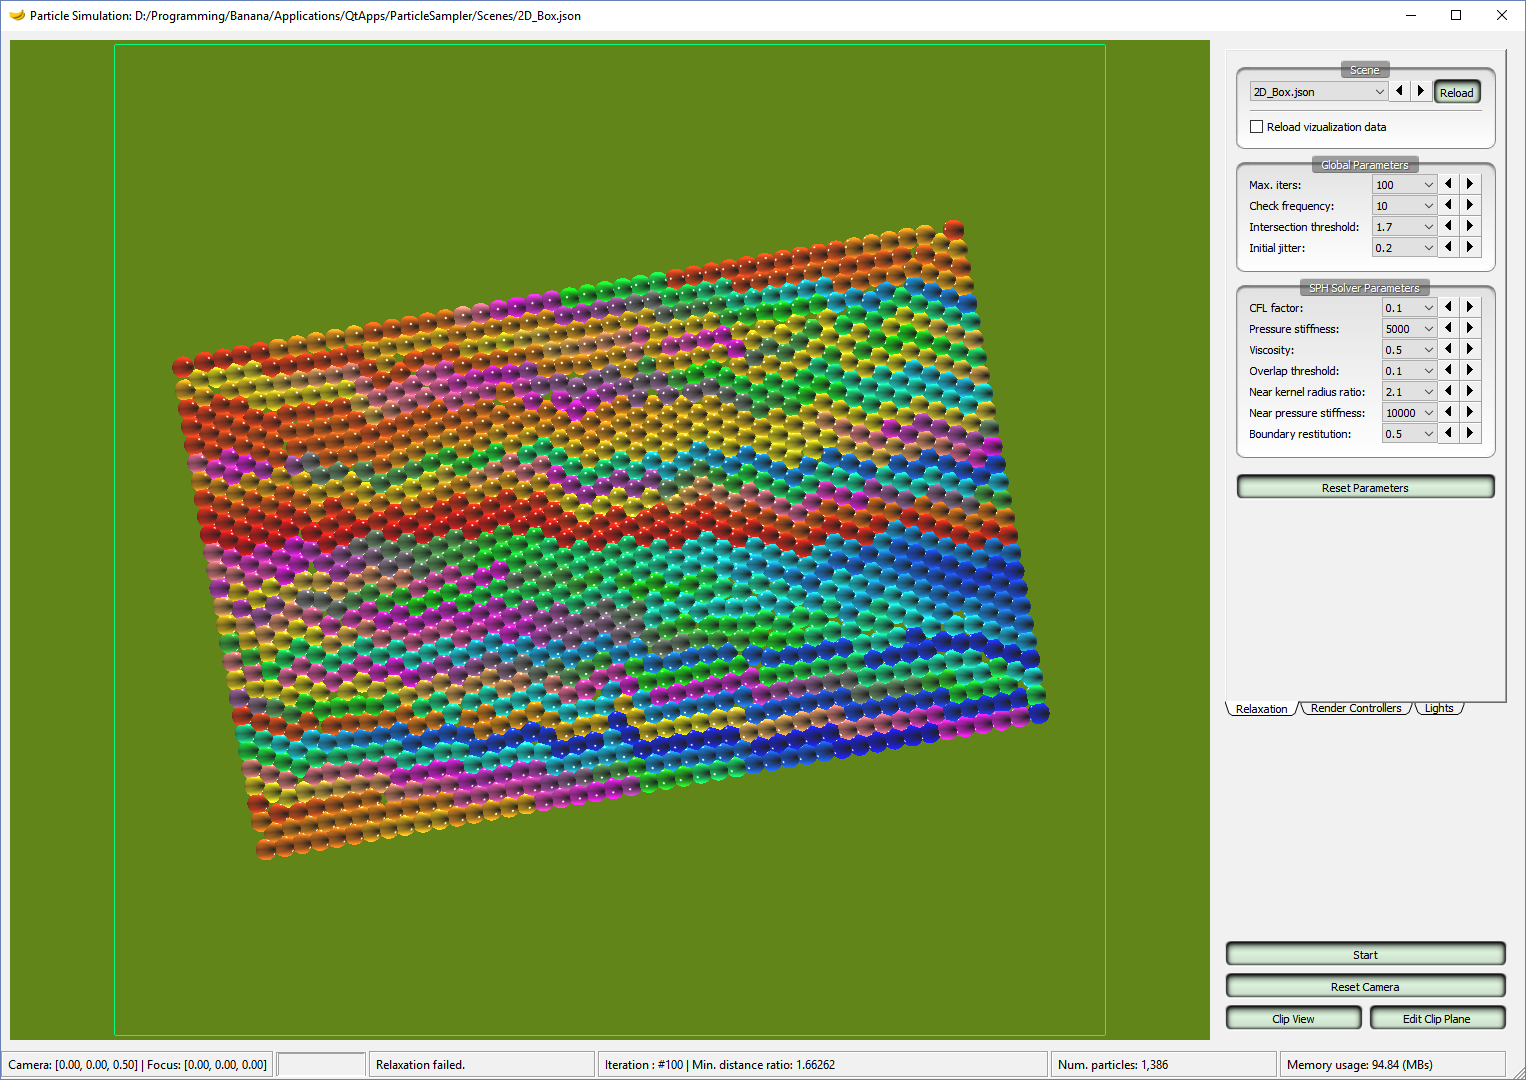Decrease Max. iters with left arrow
Viewport: 1526px width, 1080px height.
click(1448, 184)
